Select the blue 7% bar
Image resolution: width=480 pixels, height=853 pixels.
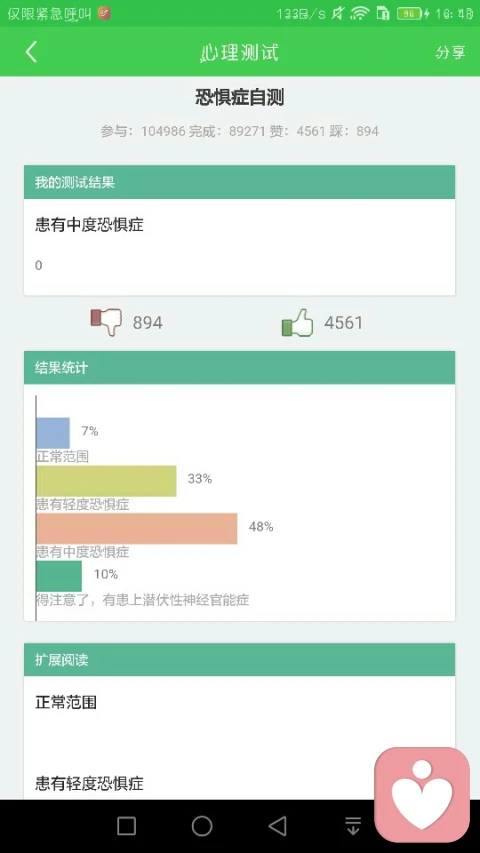tap(53, 433)
